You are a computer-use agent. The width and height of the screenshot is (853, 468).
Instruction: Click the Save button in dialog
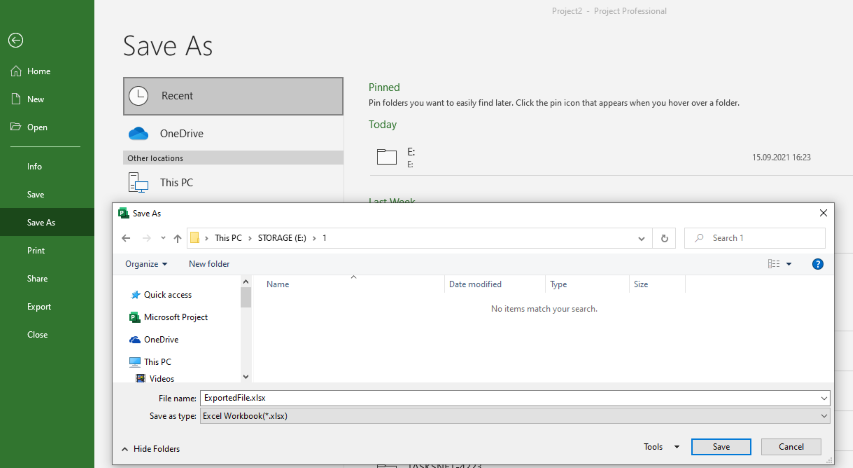(721, 447)
